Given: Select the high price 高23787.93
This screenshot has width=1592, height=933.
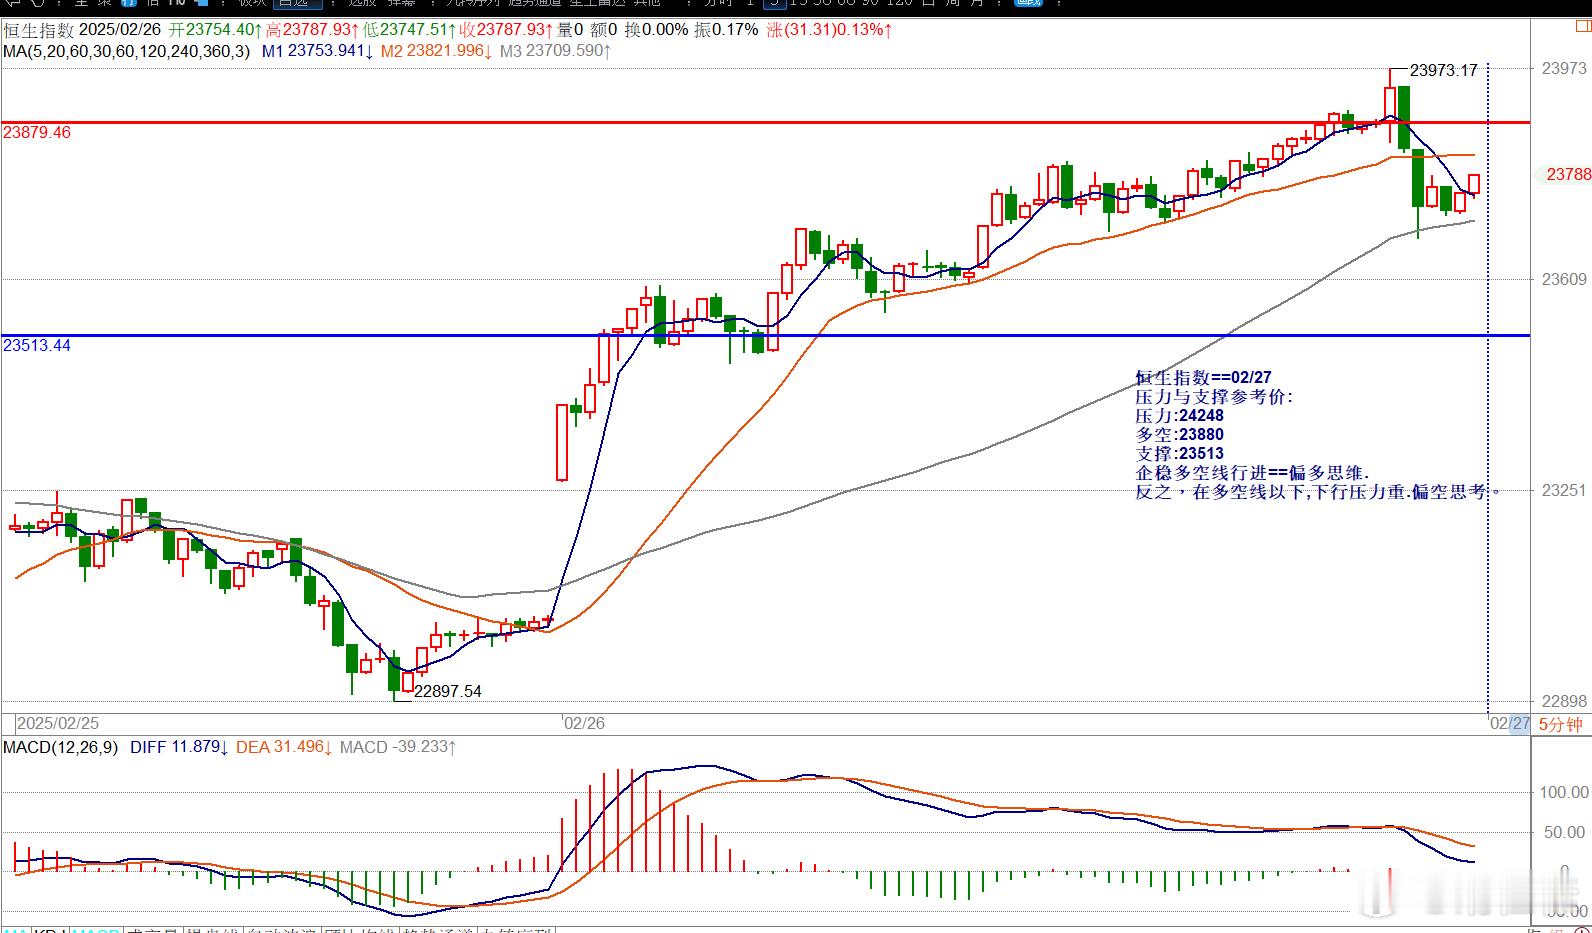Looking at the screenshot, I should (x=313, y=30).
